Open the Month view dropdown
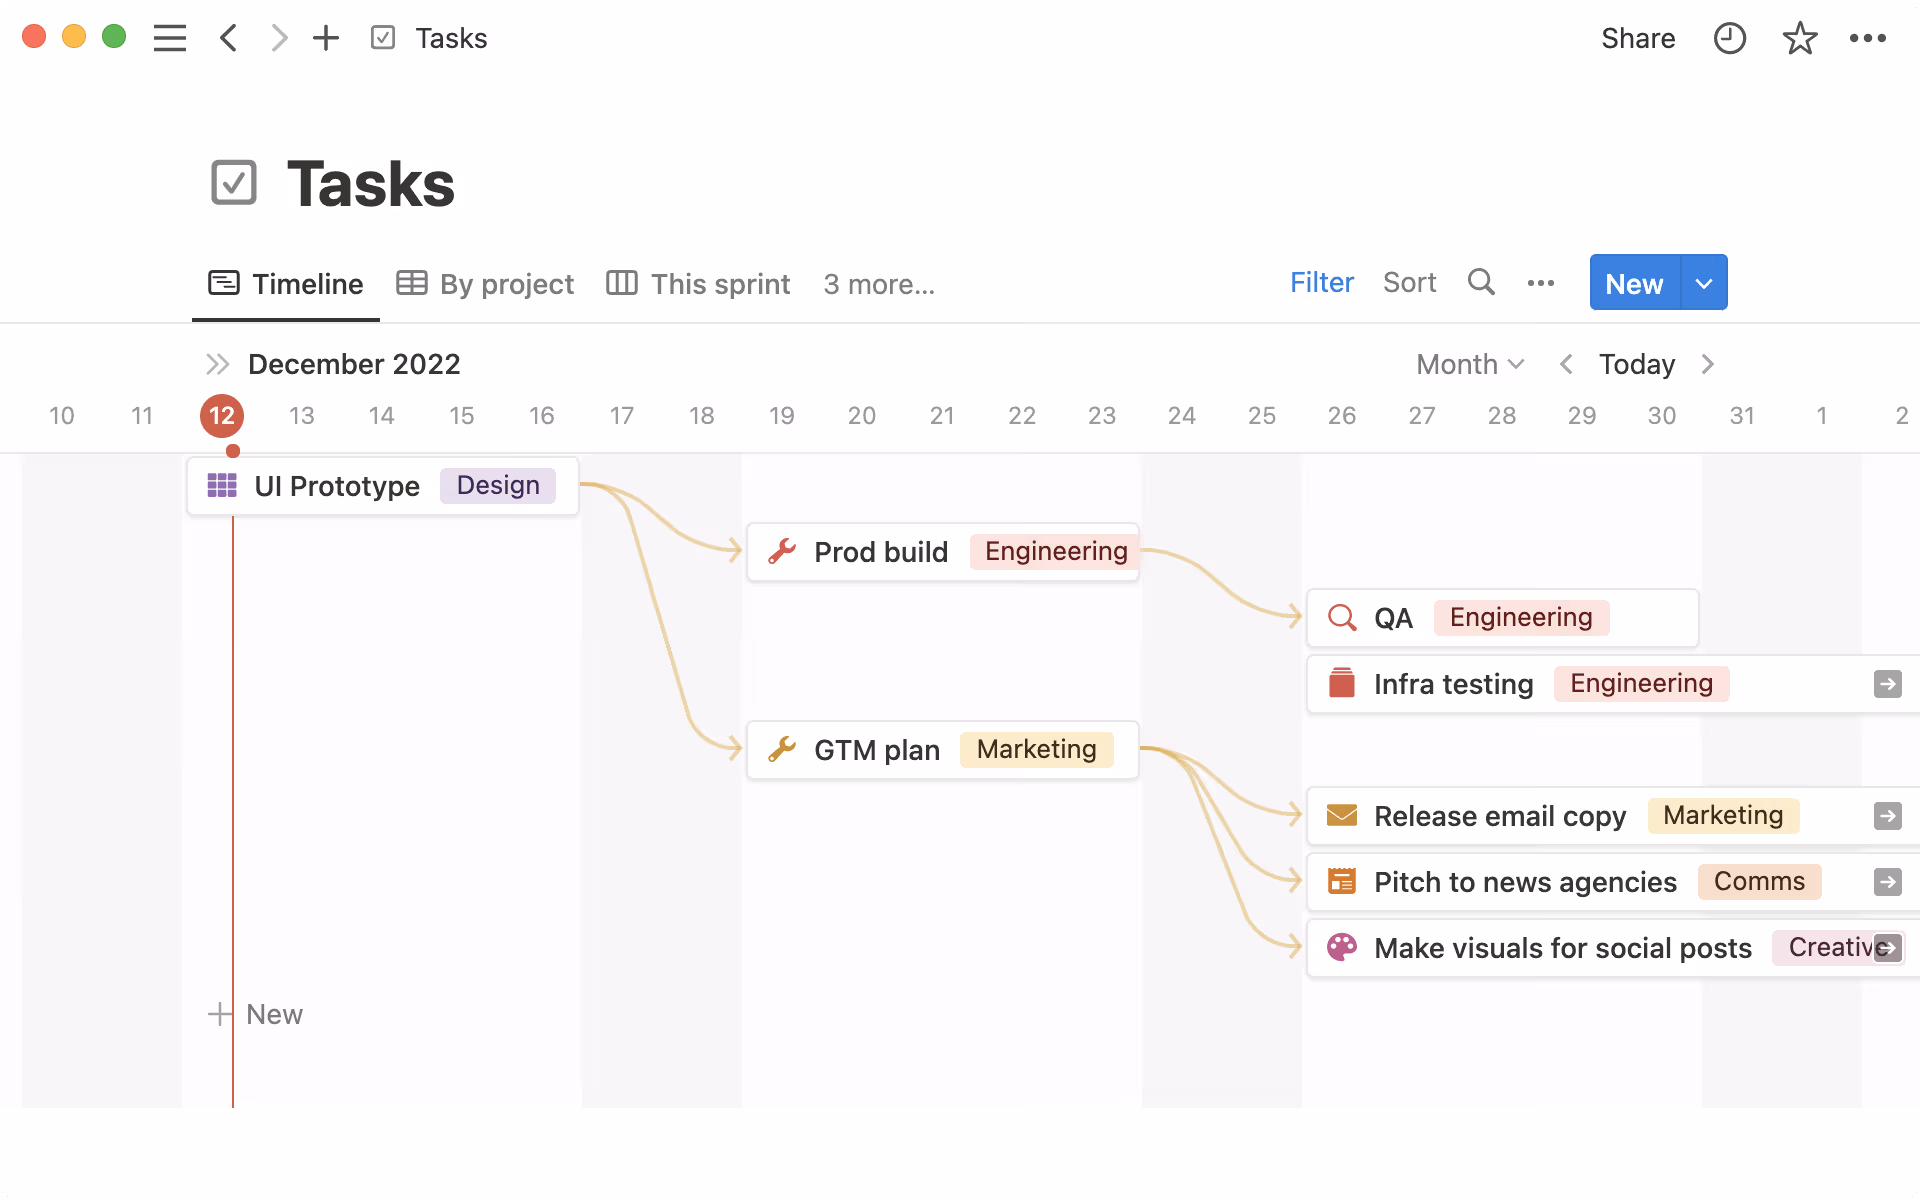This screenshot has height=1200, width=1920. coord(1469,364)
